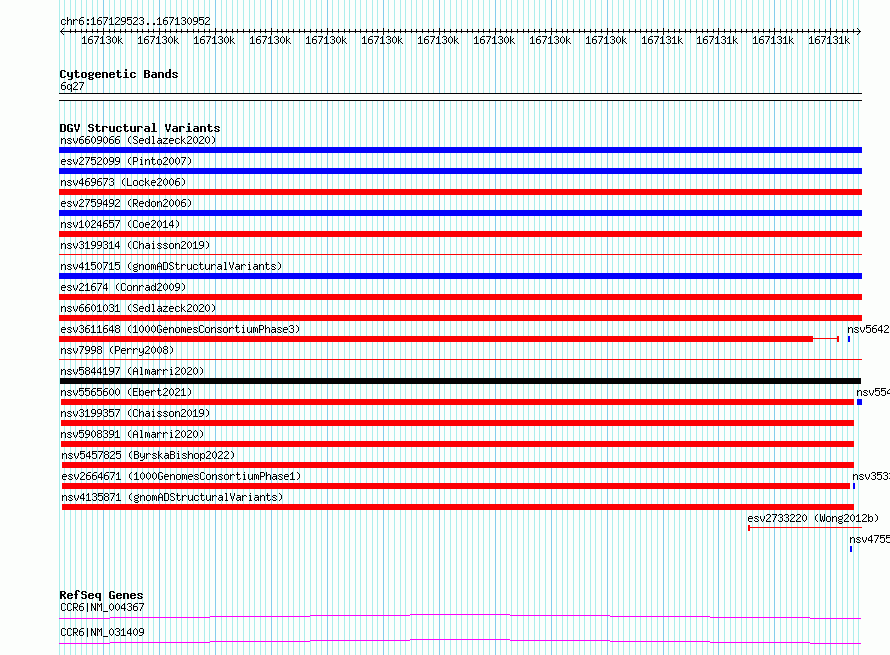Click the blue mark under nsv4755 label
This screenshot has height=655, width=890.
[x=851, y=549]
